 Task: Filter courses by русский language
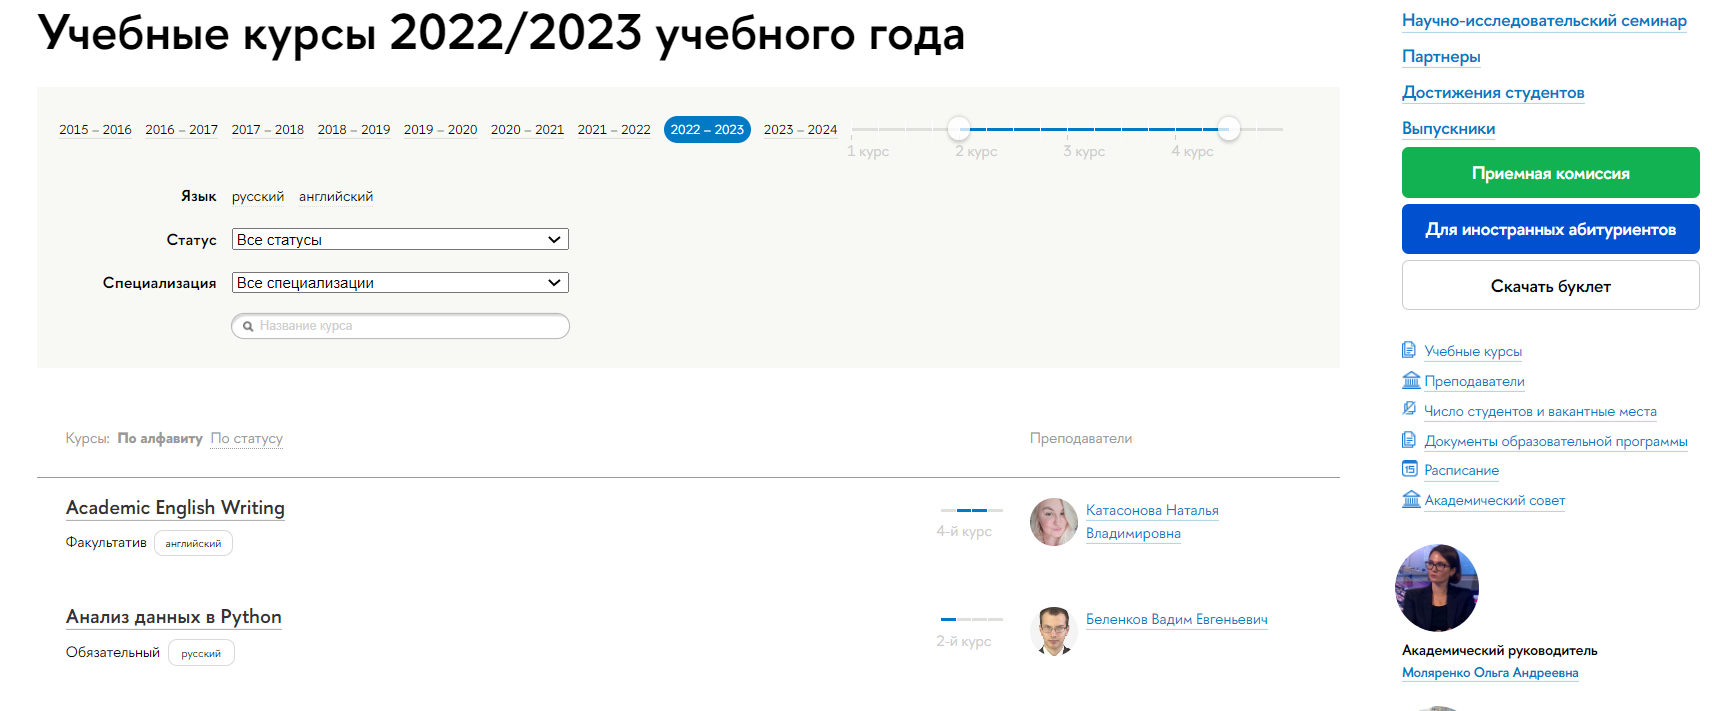(258, 197)
